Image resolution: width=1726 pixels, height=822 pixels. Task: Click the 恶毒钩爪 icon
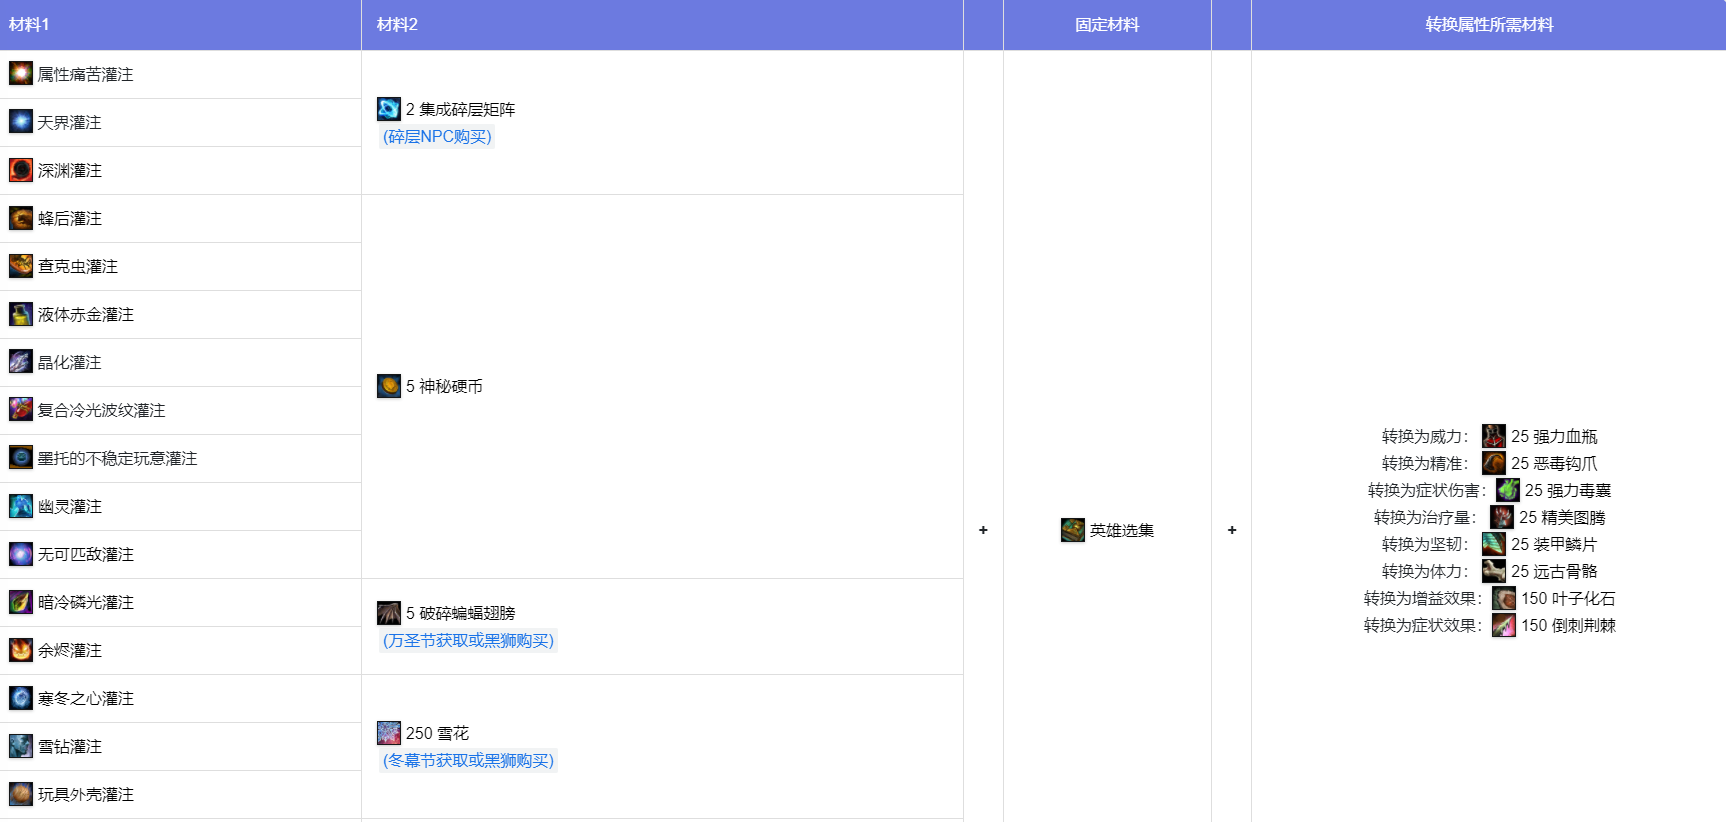pos(1493,463)
